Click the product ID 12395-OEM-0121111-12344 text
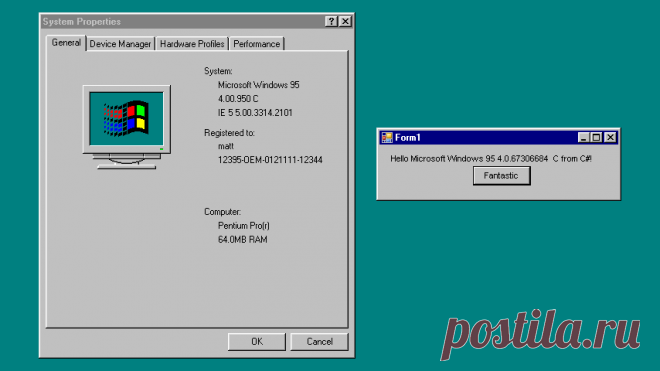 pyautogui.click(x=270, y=160)
